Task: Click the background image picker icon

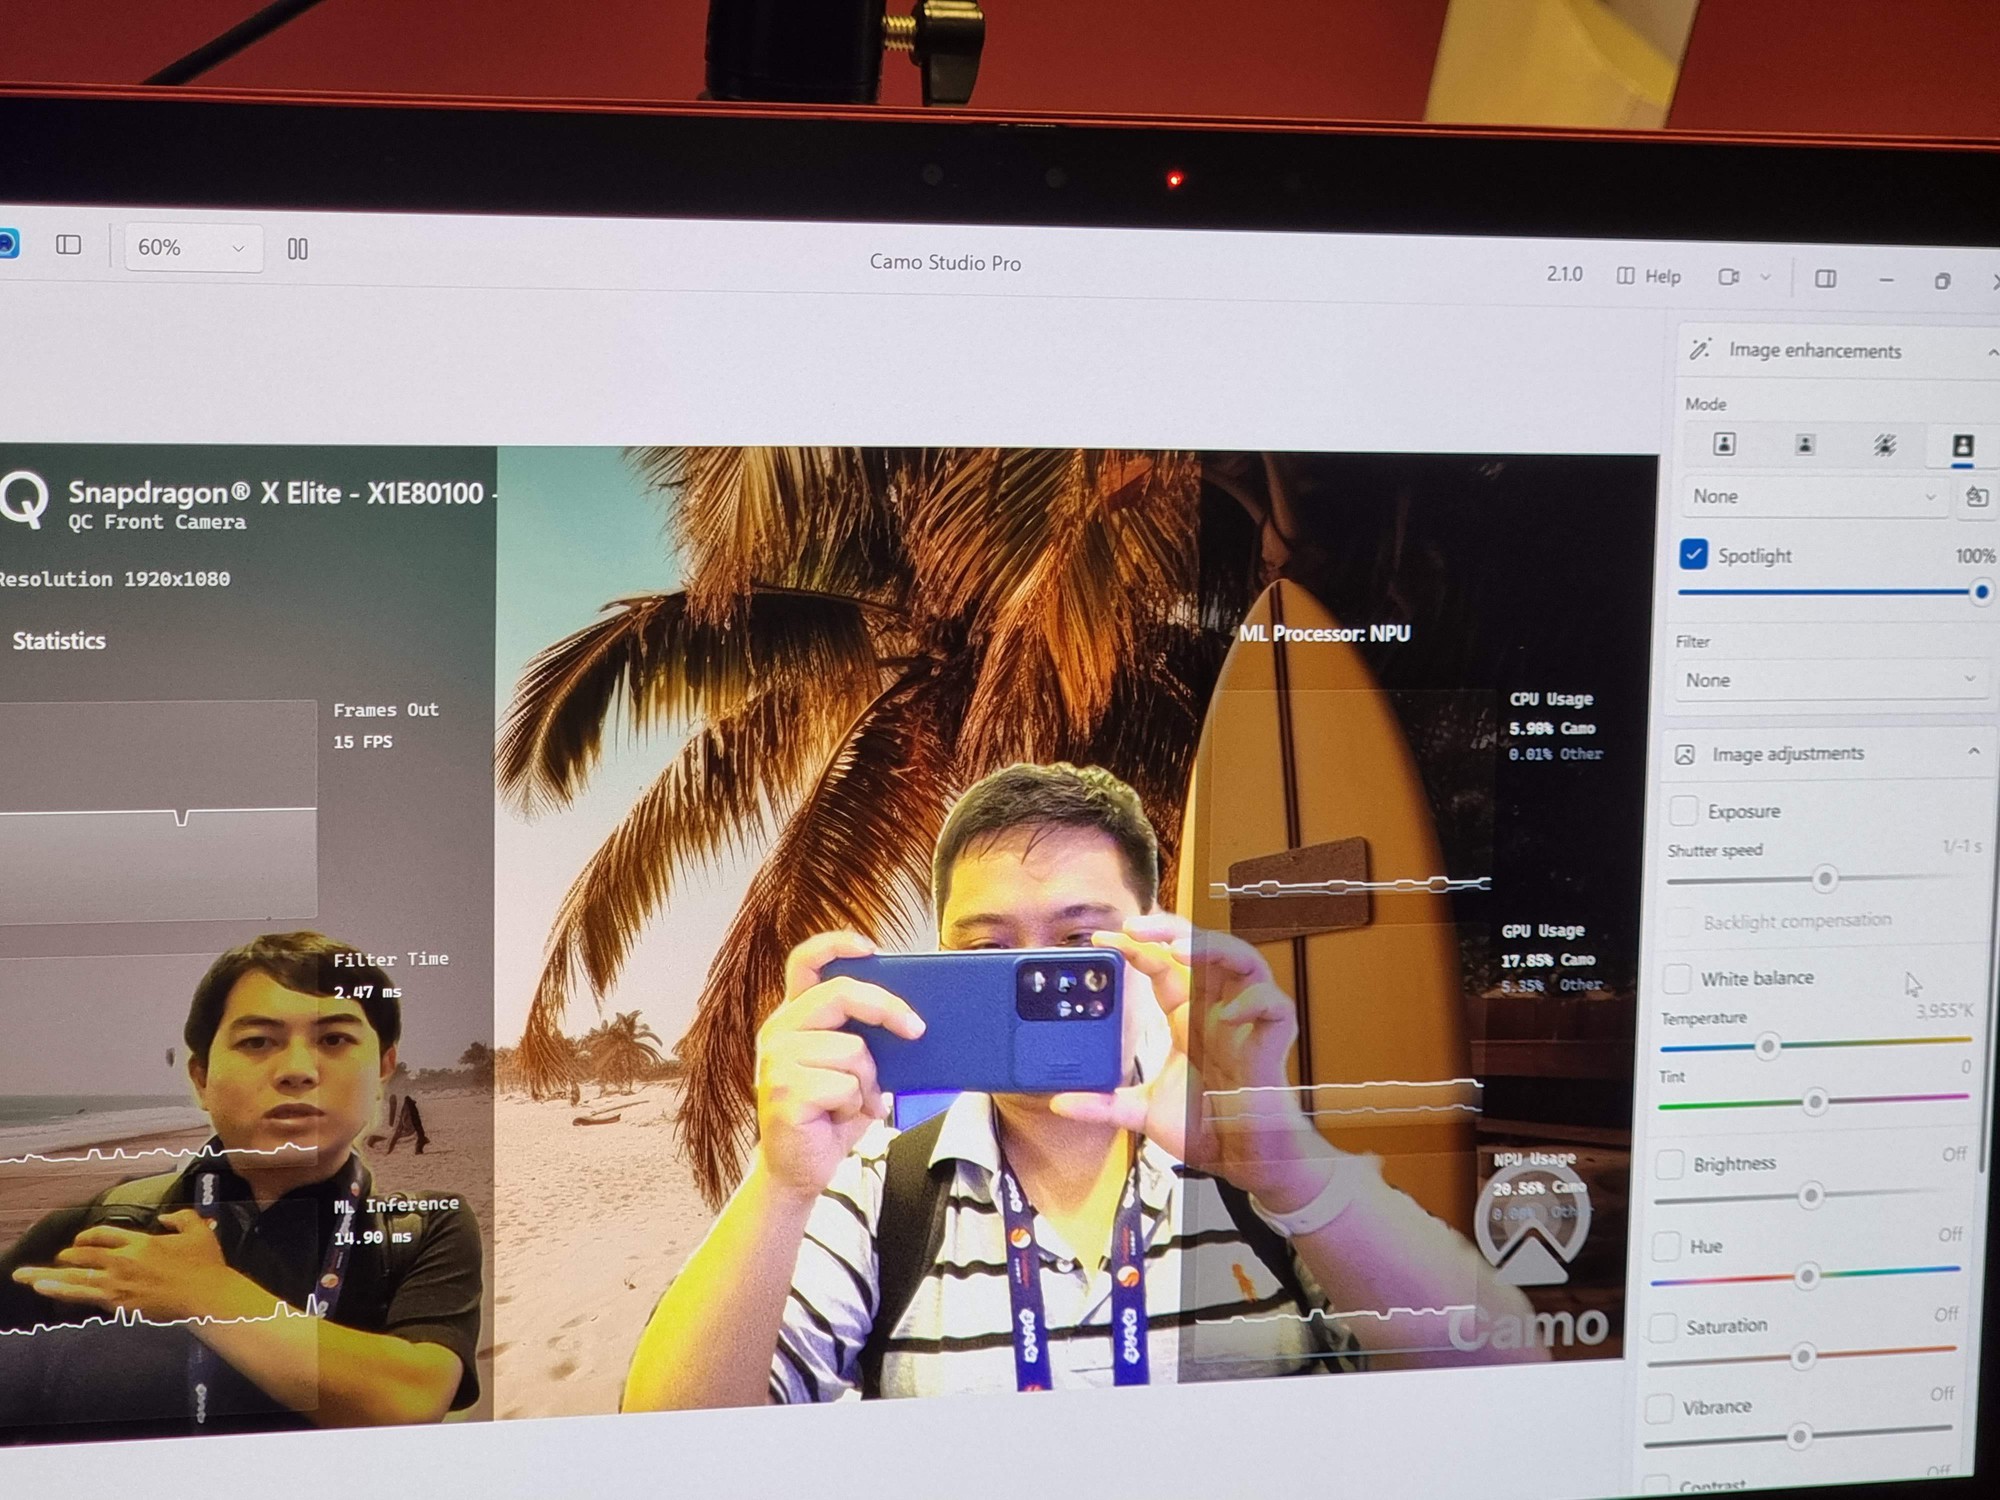Action: pos(1976,497)
